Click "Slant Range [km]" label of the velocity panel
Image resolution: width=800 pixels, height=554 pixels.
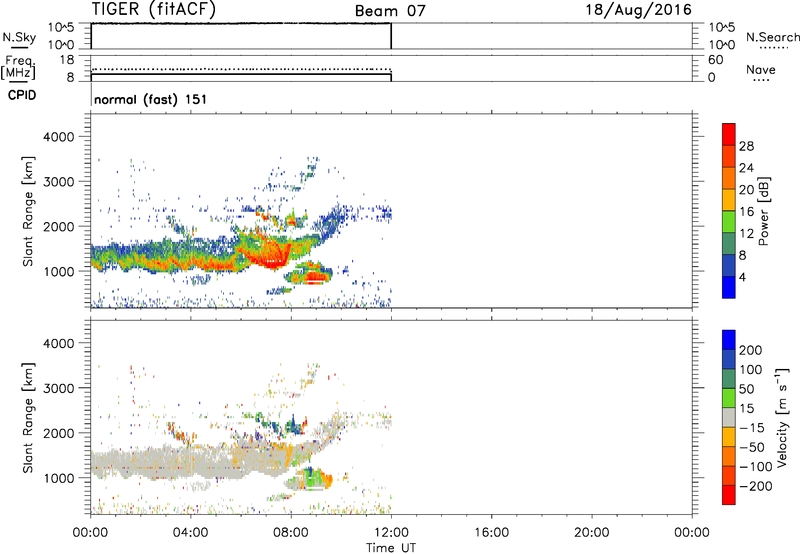tap(28, 417)
